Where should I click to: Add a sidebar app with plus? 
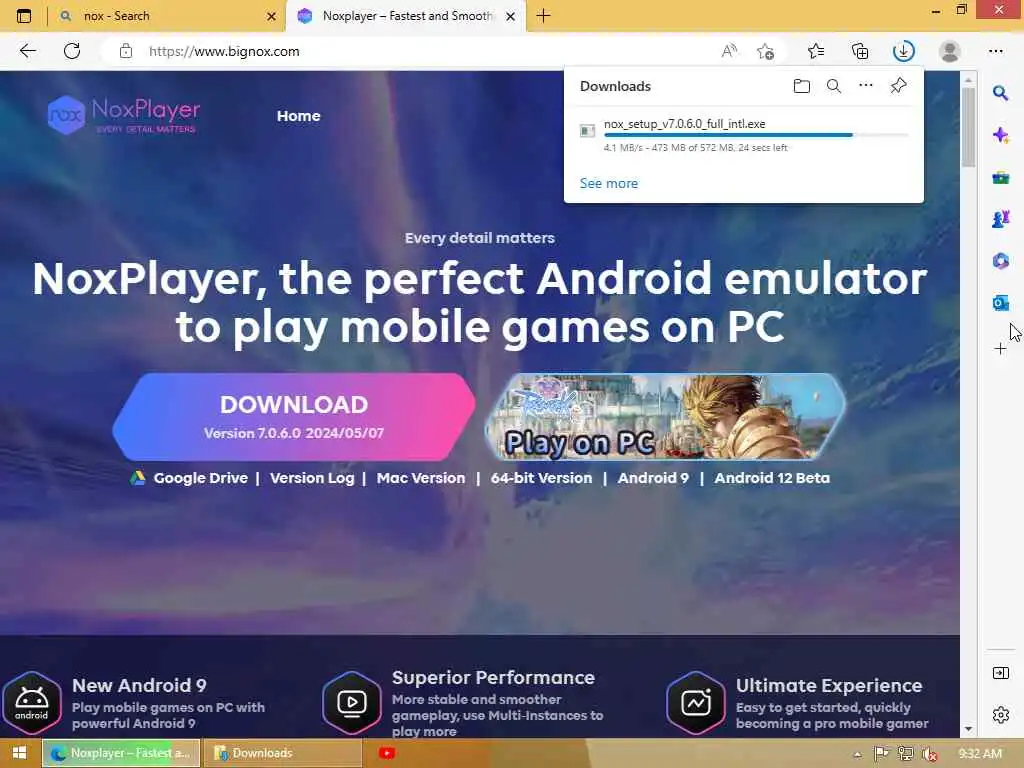(1000, 349)
